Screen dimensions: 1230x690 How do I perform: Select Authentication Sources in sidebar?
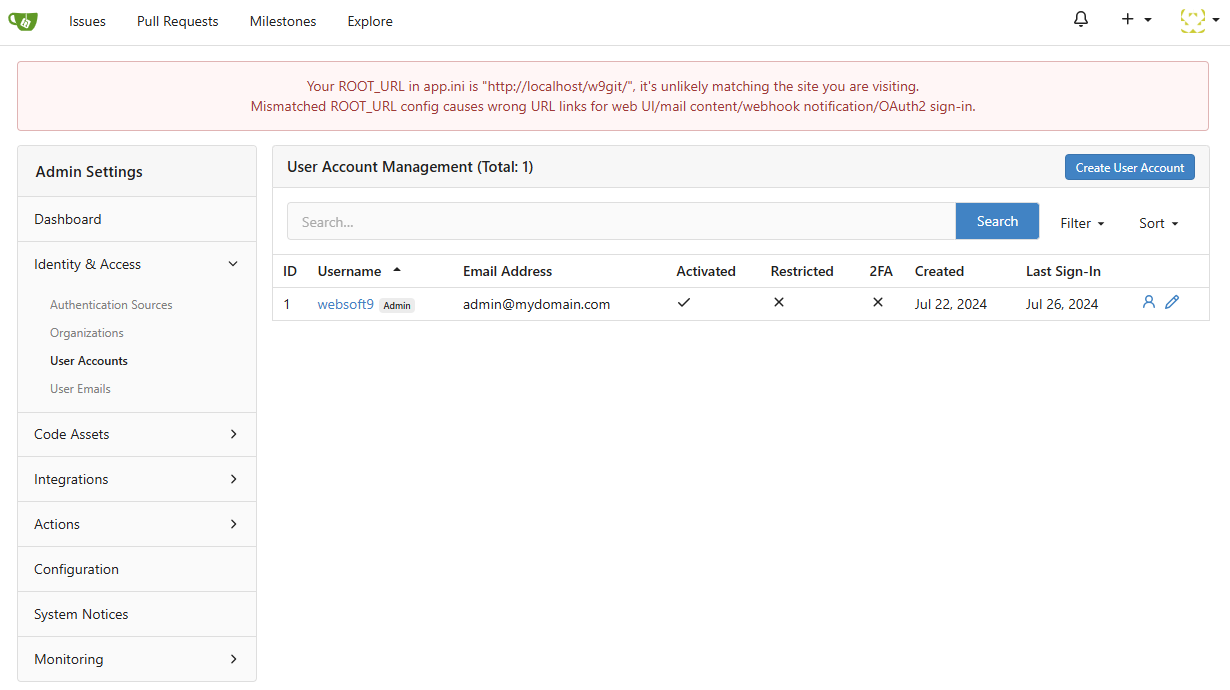tap(111, 305)
